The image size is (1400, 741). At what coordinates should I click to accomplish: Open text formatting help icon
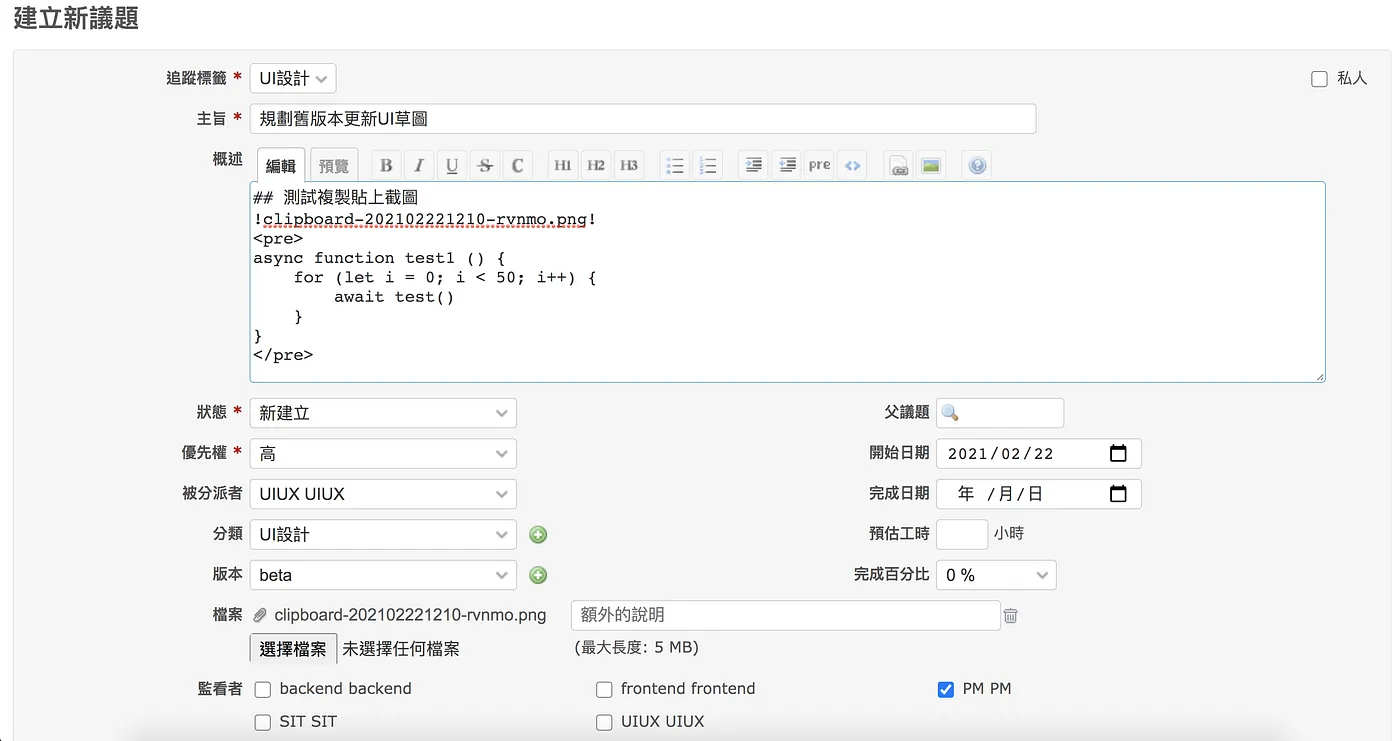pos(978,165)
